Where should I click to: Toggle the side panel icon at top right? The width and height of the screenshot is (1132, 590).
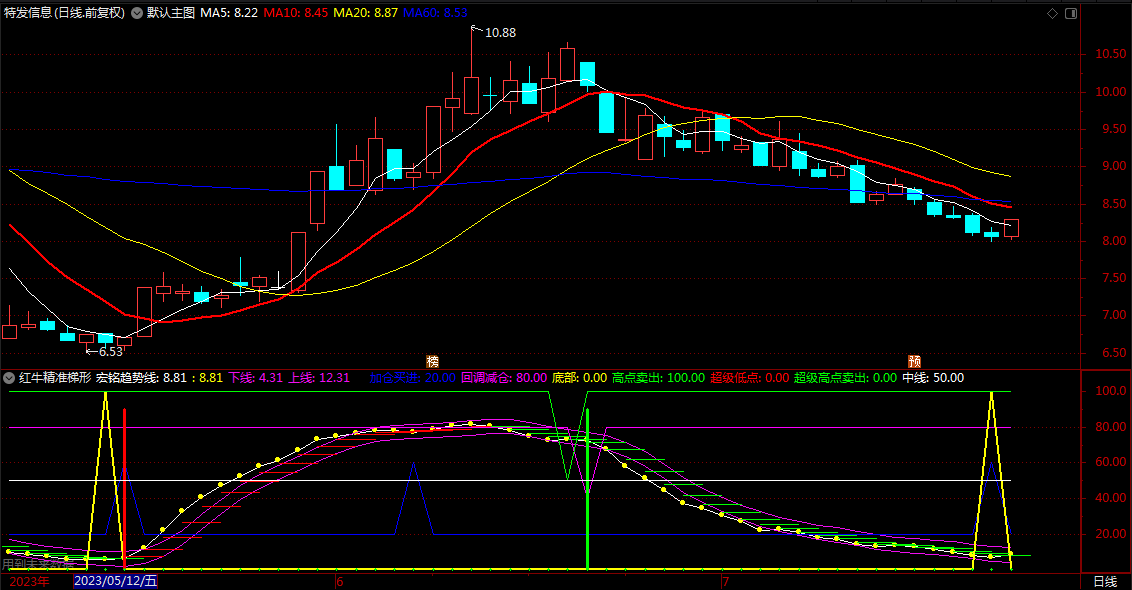click(x=1071, y=13)
